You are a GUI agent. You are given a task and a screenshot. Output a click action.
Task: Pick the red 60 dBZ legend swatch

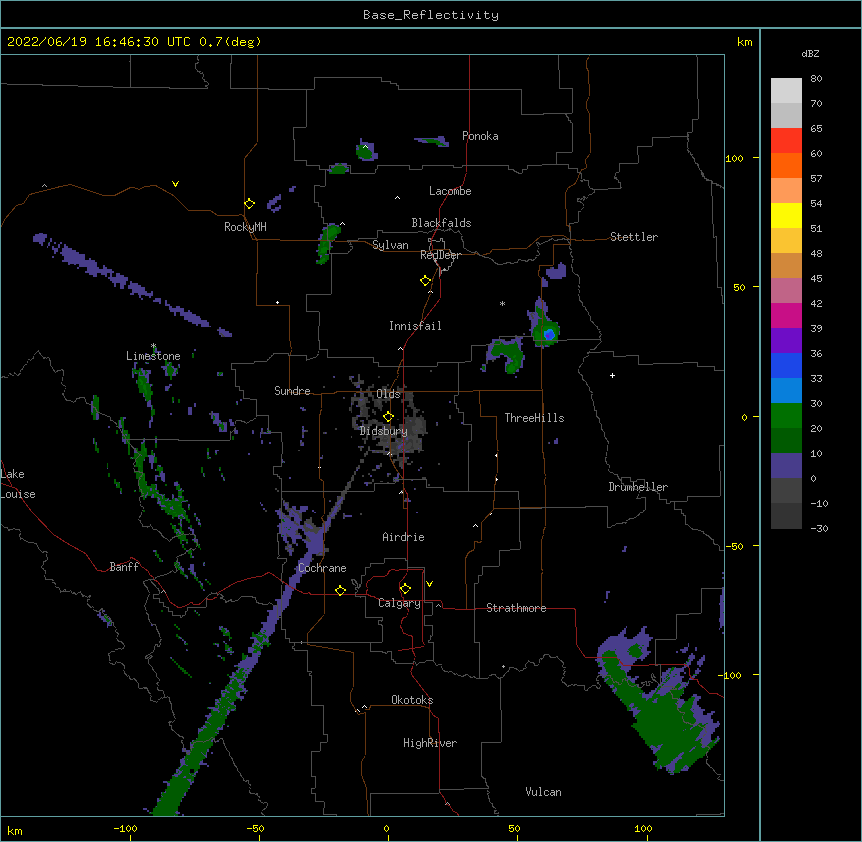point(786,140)
